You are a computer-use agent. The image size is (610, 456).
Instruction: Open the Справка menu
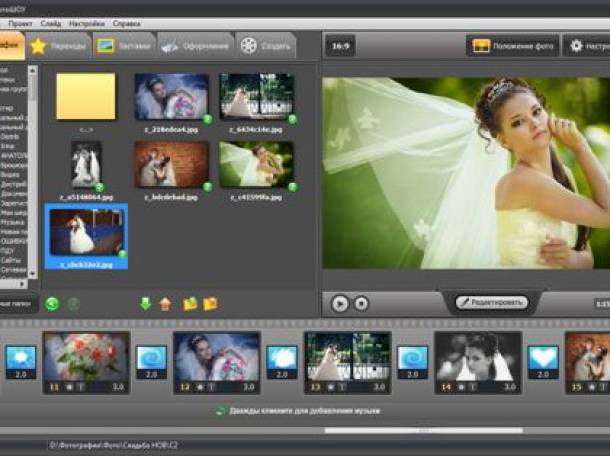pos(126,24)
